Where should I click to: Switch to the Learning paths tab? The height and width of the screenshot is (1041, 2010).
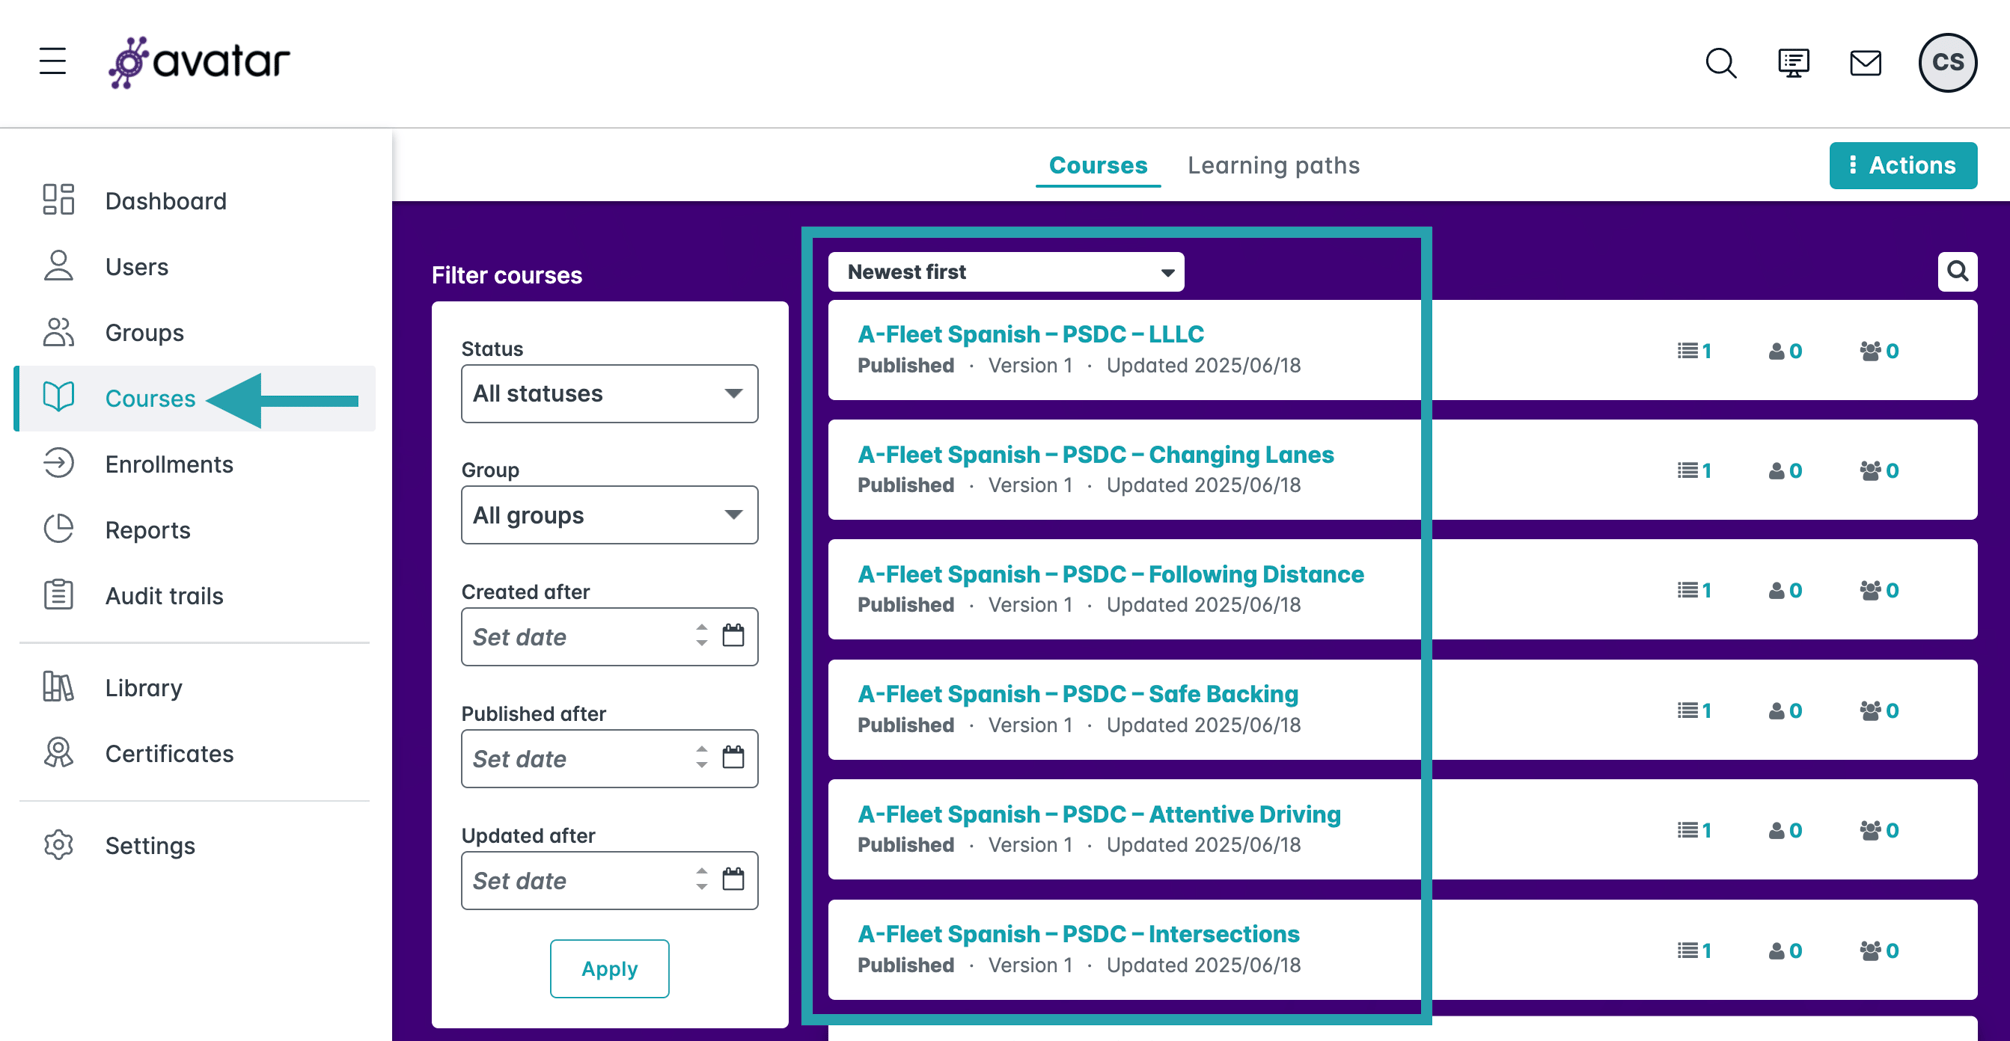1273,165
